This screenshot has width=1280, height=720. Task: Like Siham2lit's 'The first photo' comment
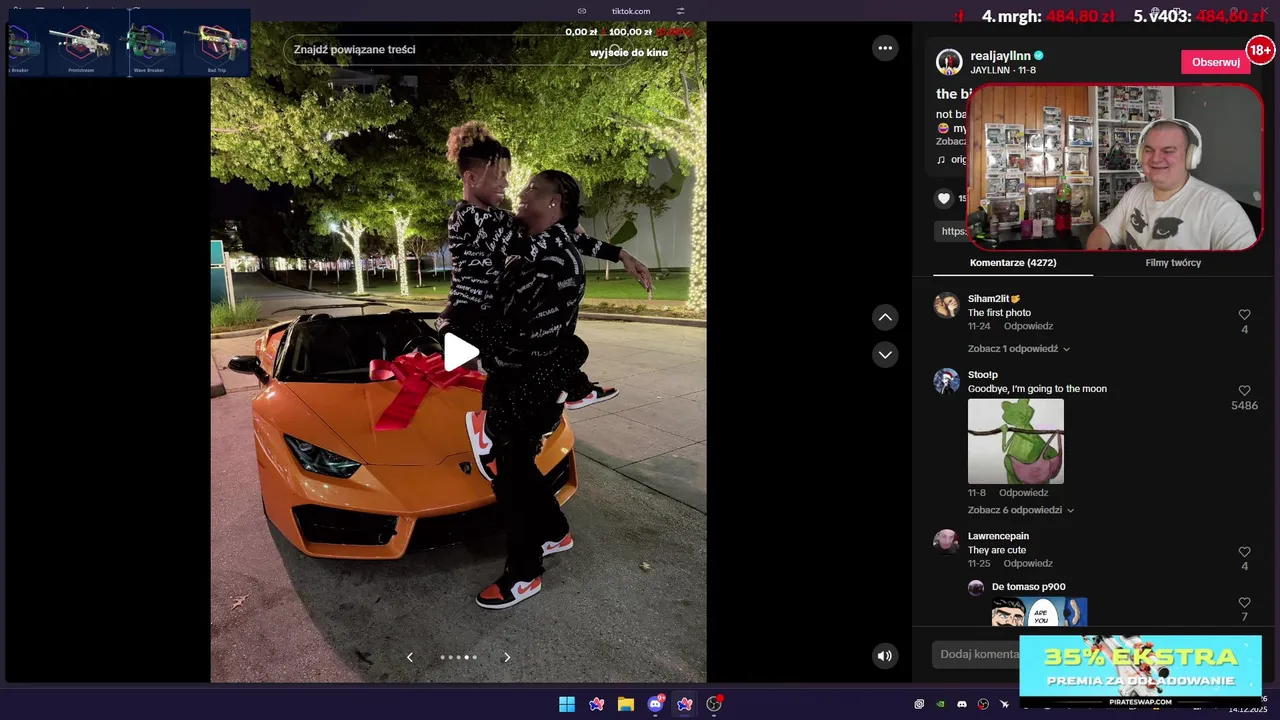[x=1244, y=315]
